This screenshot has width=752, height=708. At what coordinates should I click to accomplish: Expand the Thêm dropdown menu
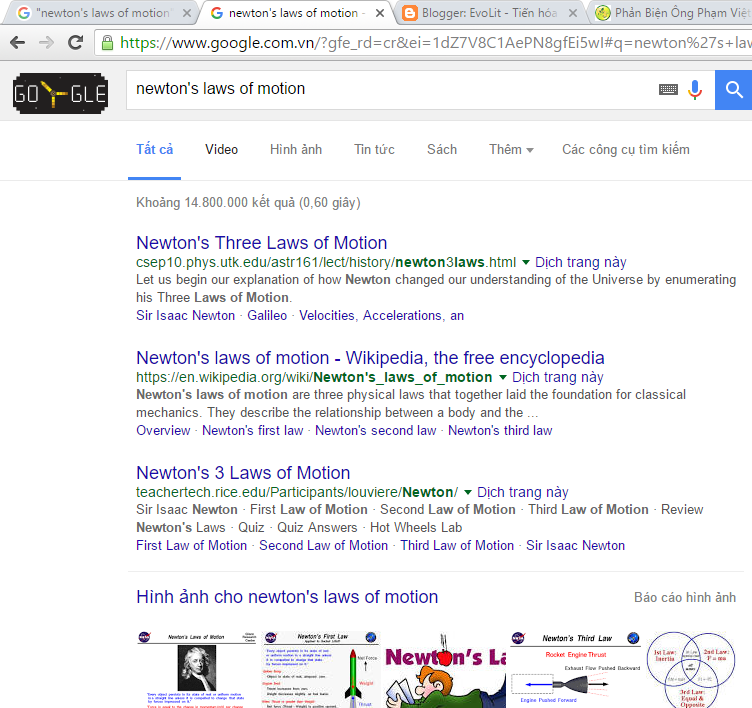(511, 150)
